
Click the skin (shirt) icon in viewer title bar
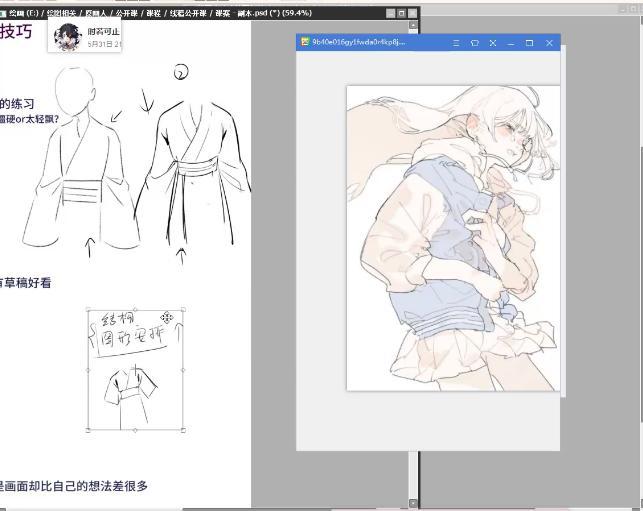474,43
